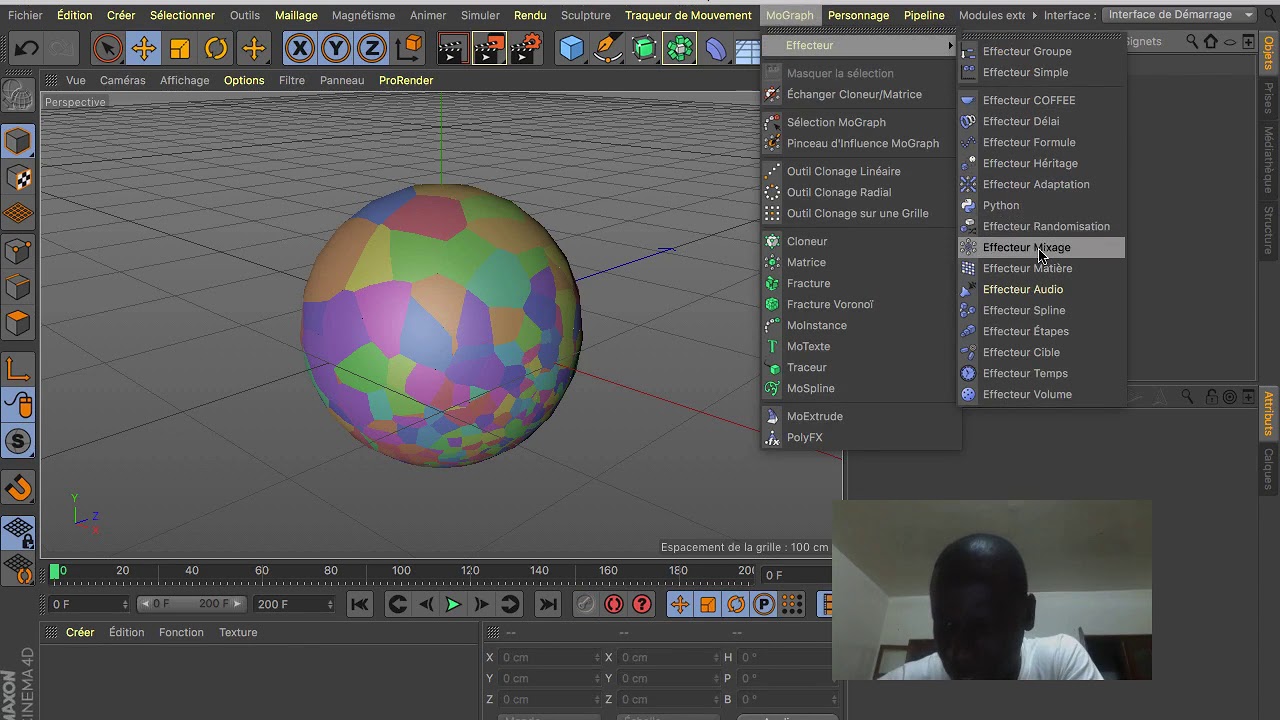Toggle world coordinate system icon
Screen dimensions: 1280x720
coord(409,48)
